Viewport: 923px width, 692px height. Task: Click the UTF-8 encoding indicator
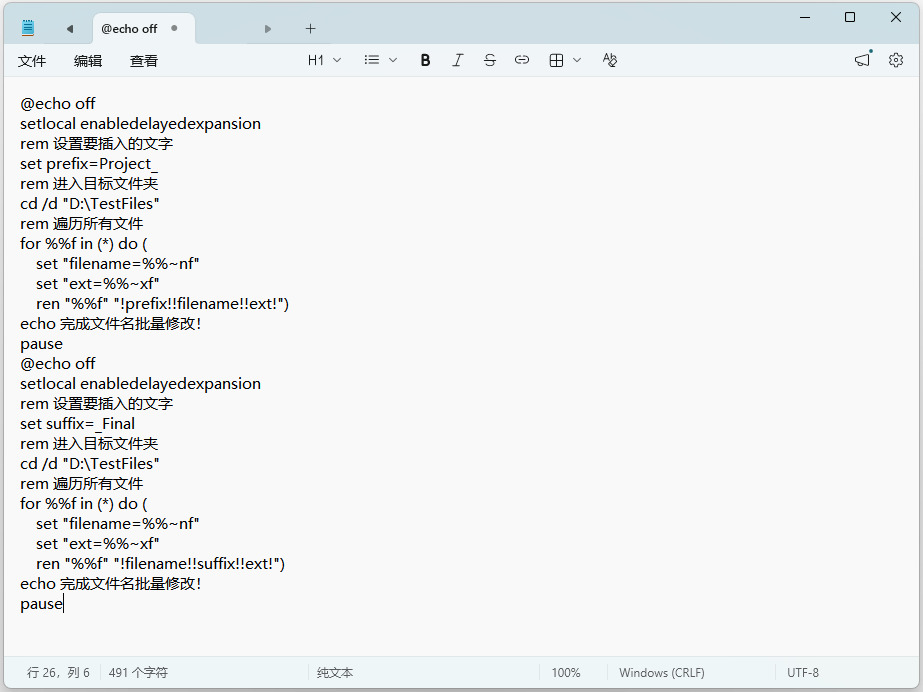[x=803, y=673]
